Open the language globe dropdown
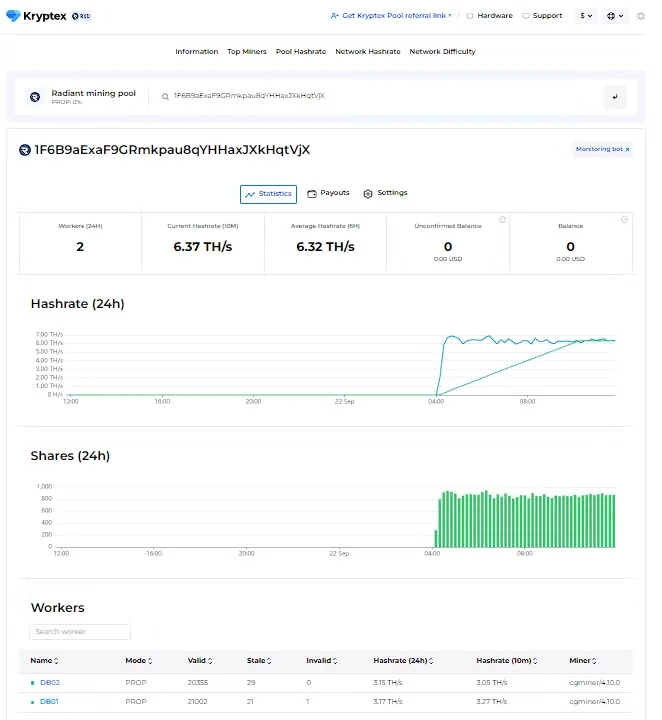The width and height of the screenshot is (662, 720). 615,16
